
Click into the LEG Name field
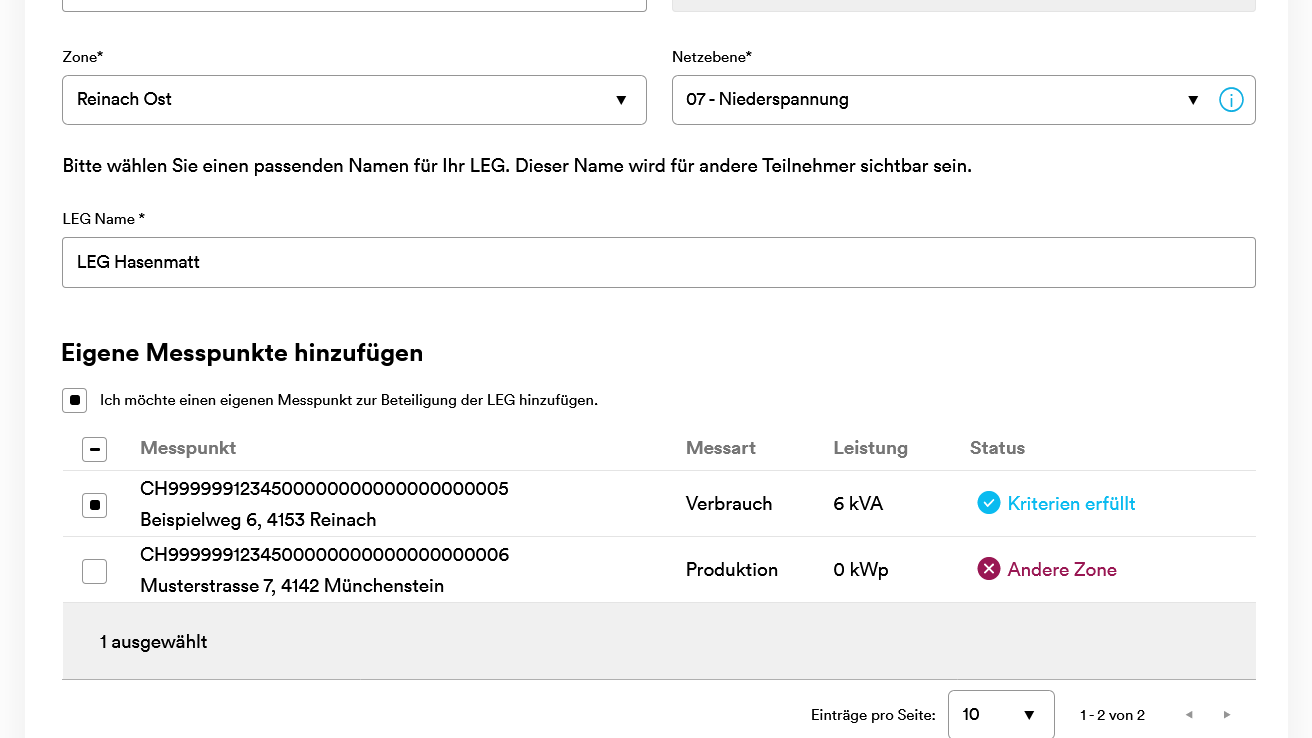coord(658,262)
